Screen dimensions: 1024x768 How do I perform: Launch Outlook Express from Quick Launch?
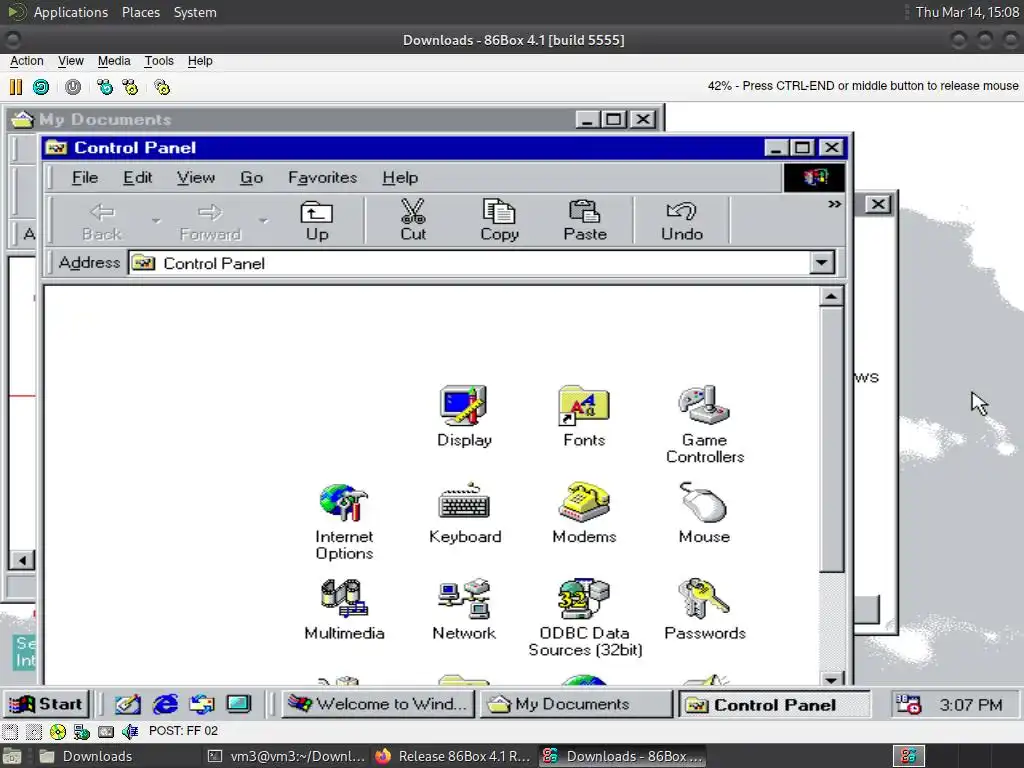[x=202, y=704]
